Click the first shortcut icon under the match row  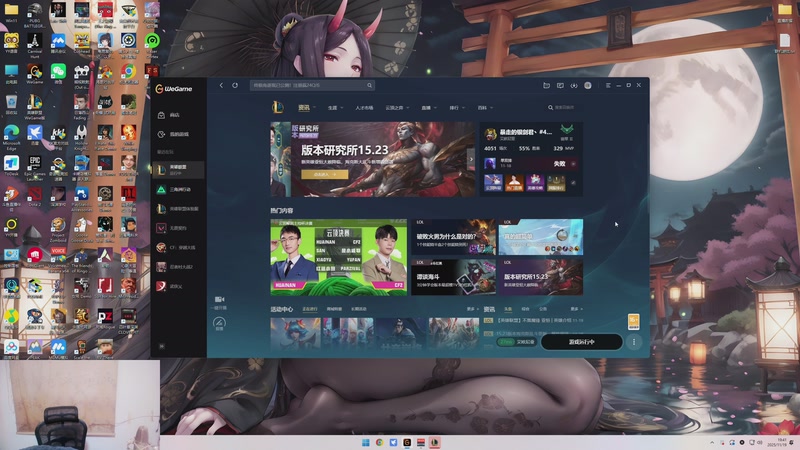tap(493, 183)
